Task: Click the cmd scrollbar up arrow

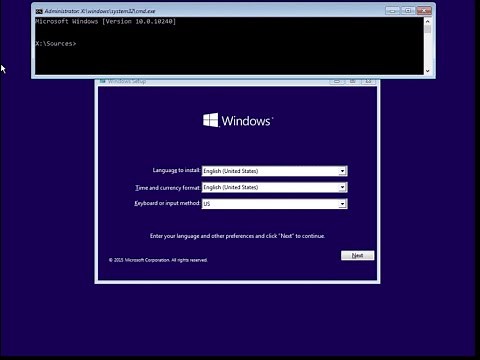Action: tap(428, 21)
